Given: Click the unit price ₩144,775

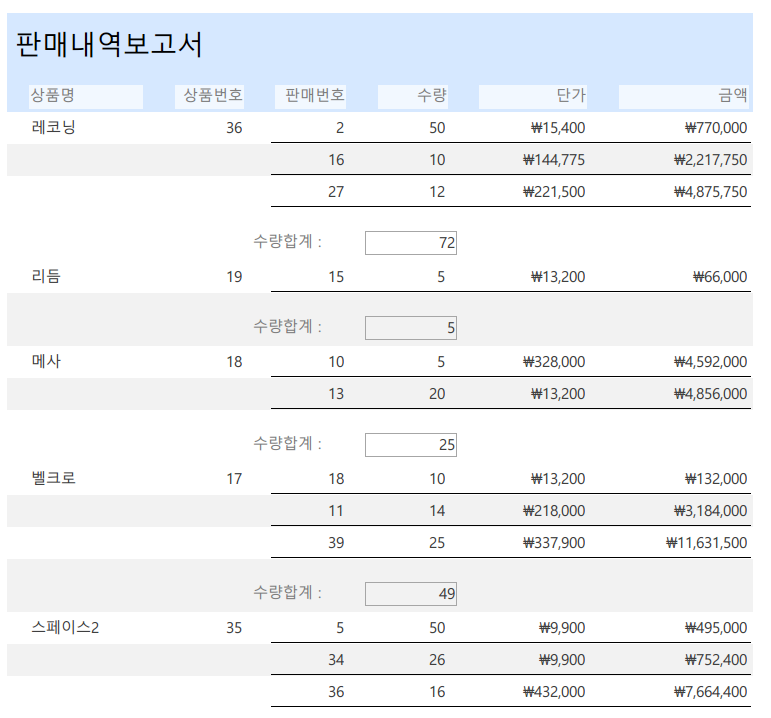Looking at the screenshot, I should 554,160.
